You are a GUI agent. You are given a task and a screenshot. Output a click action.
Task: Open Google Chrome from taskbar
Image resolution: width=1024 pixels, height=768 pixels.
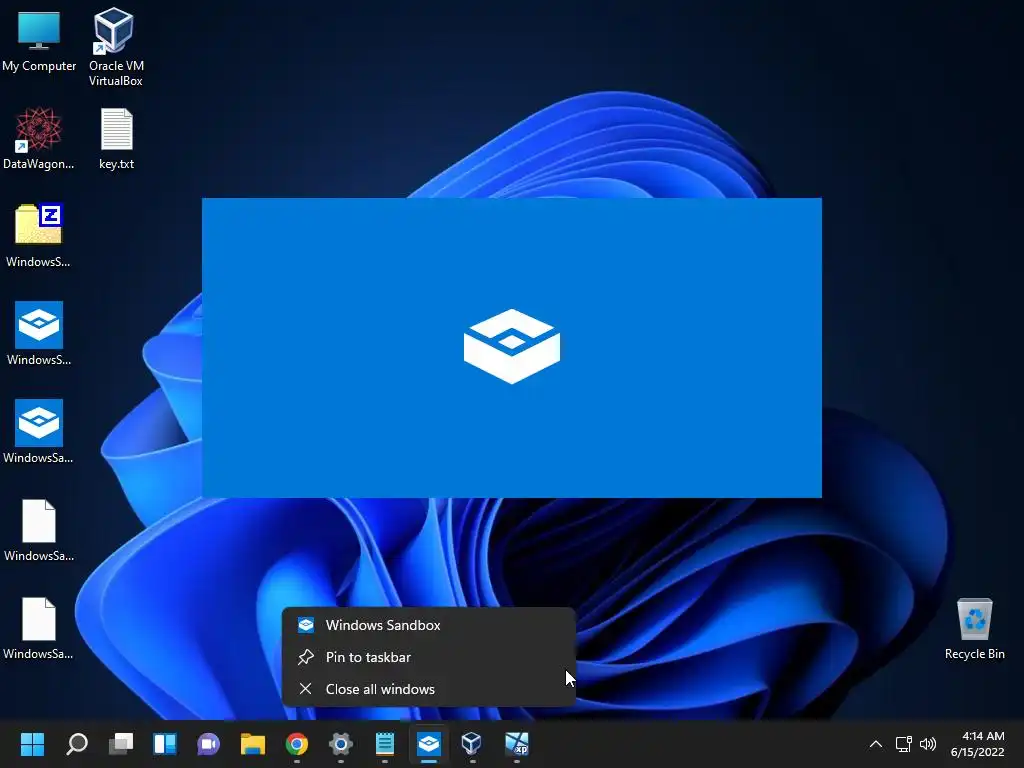coord(296,744)
